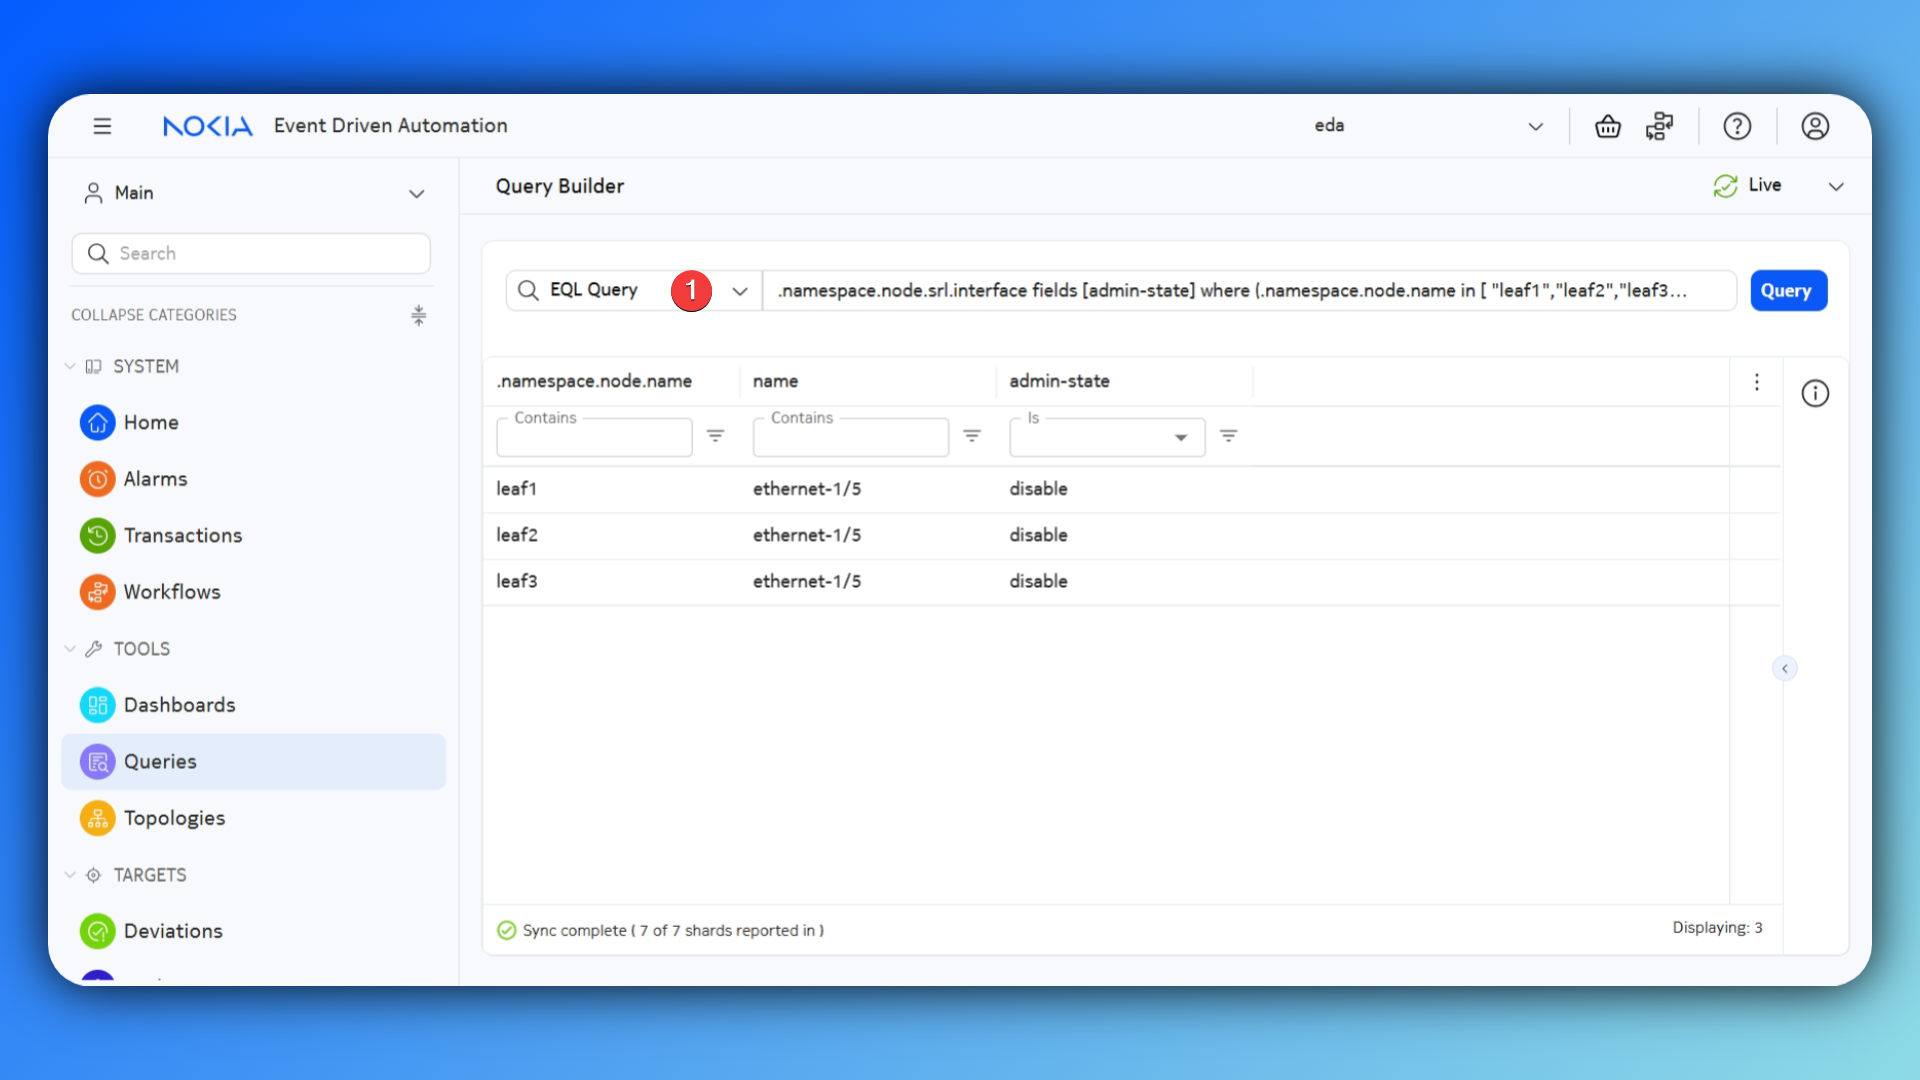The width and height of the screenshot is (1920, 1080).
Task: Open the hamburger navigation menu
Action: tap(102, 126)
